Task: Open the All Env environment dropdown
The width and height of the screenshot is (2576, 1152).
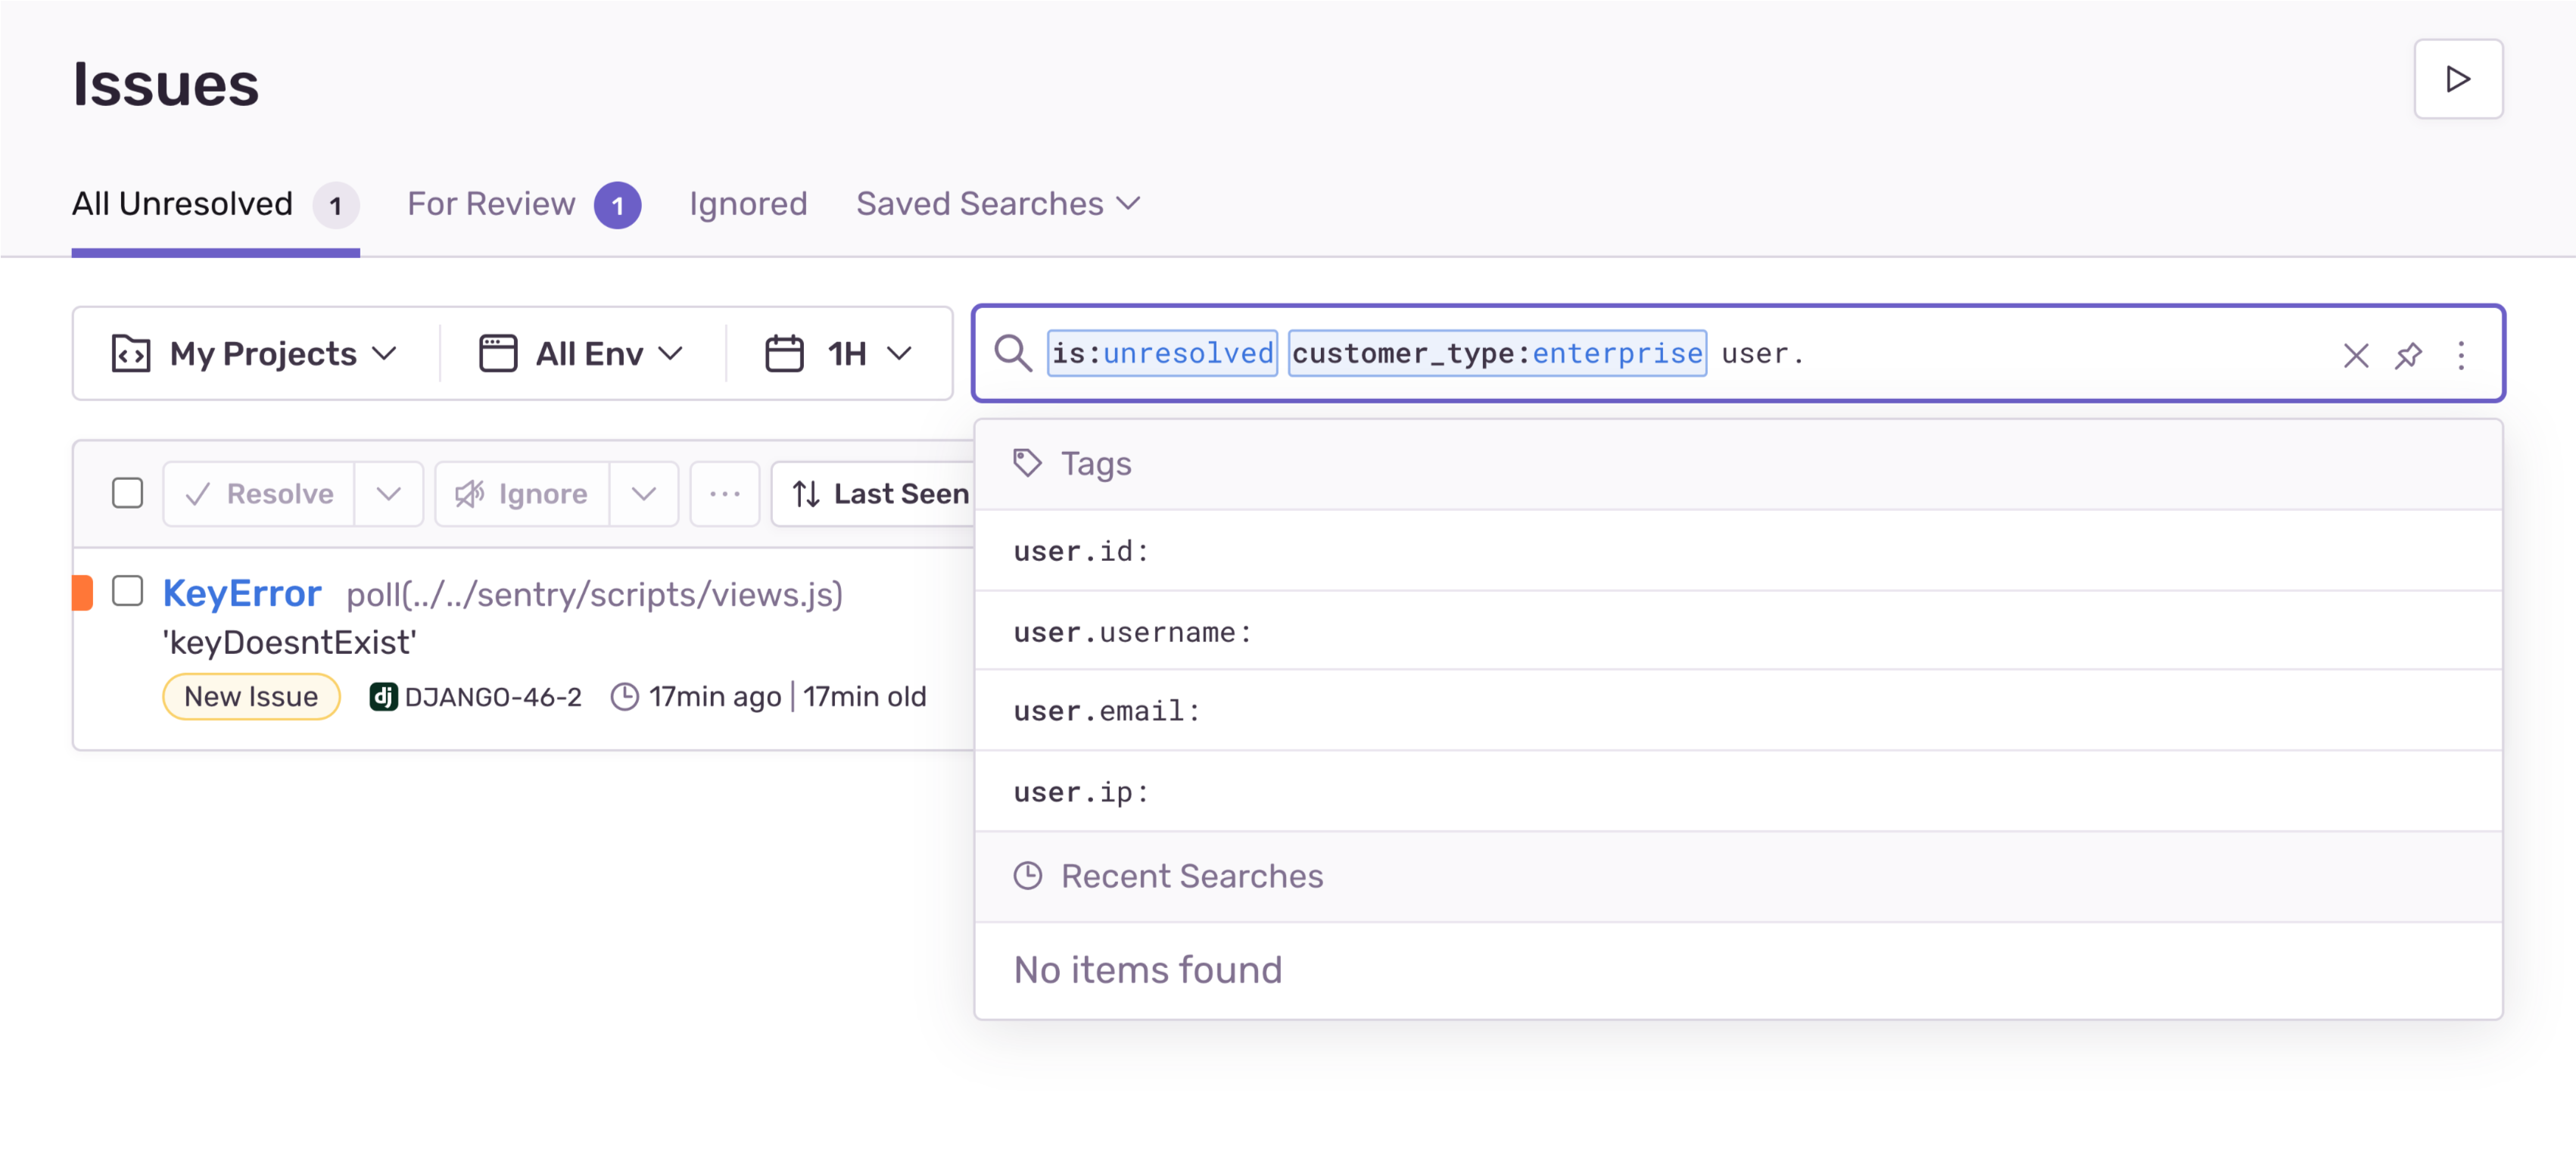Action: click(x=581, y=353)
